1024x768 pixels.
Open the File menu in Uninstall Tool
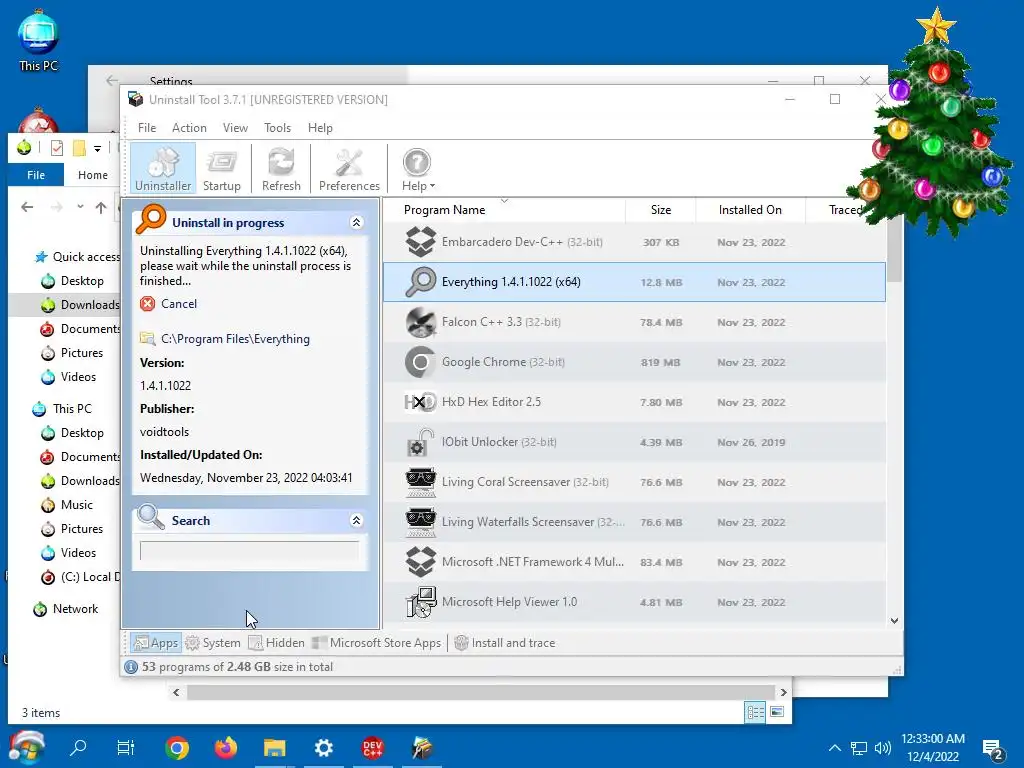click(147, 128)
